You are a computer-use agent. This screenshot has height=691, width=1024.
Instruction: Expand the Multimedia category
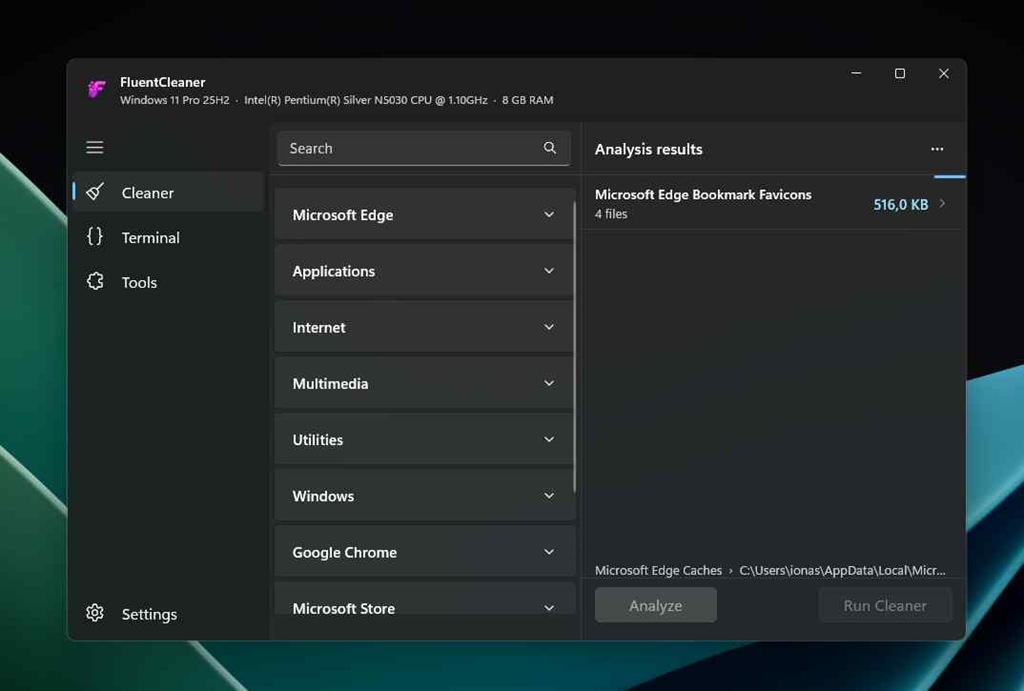point(424,383)
